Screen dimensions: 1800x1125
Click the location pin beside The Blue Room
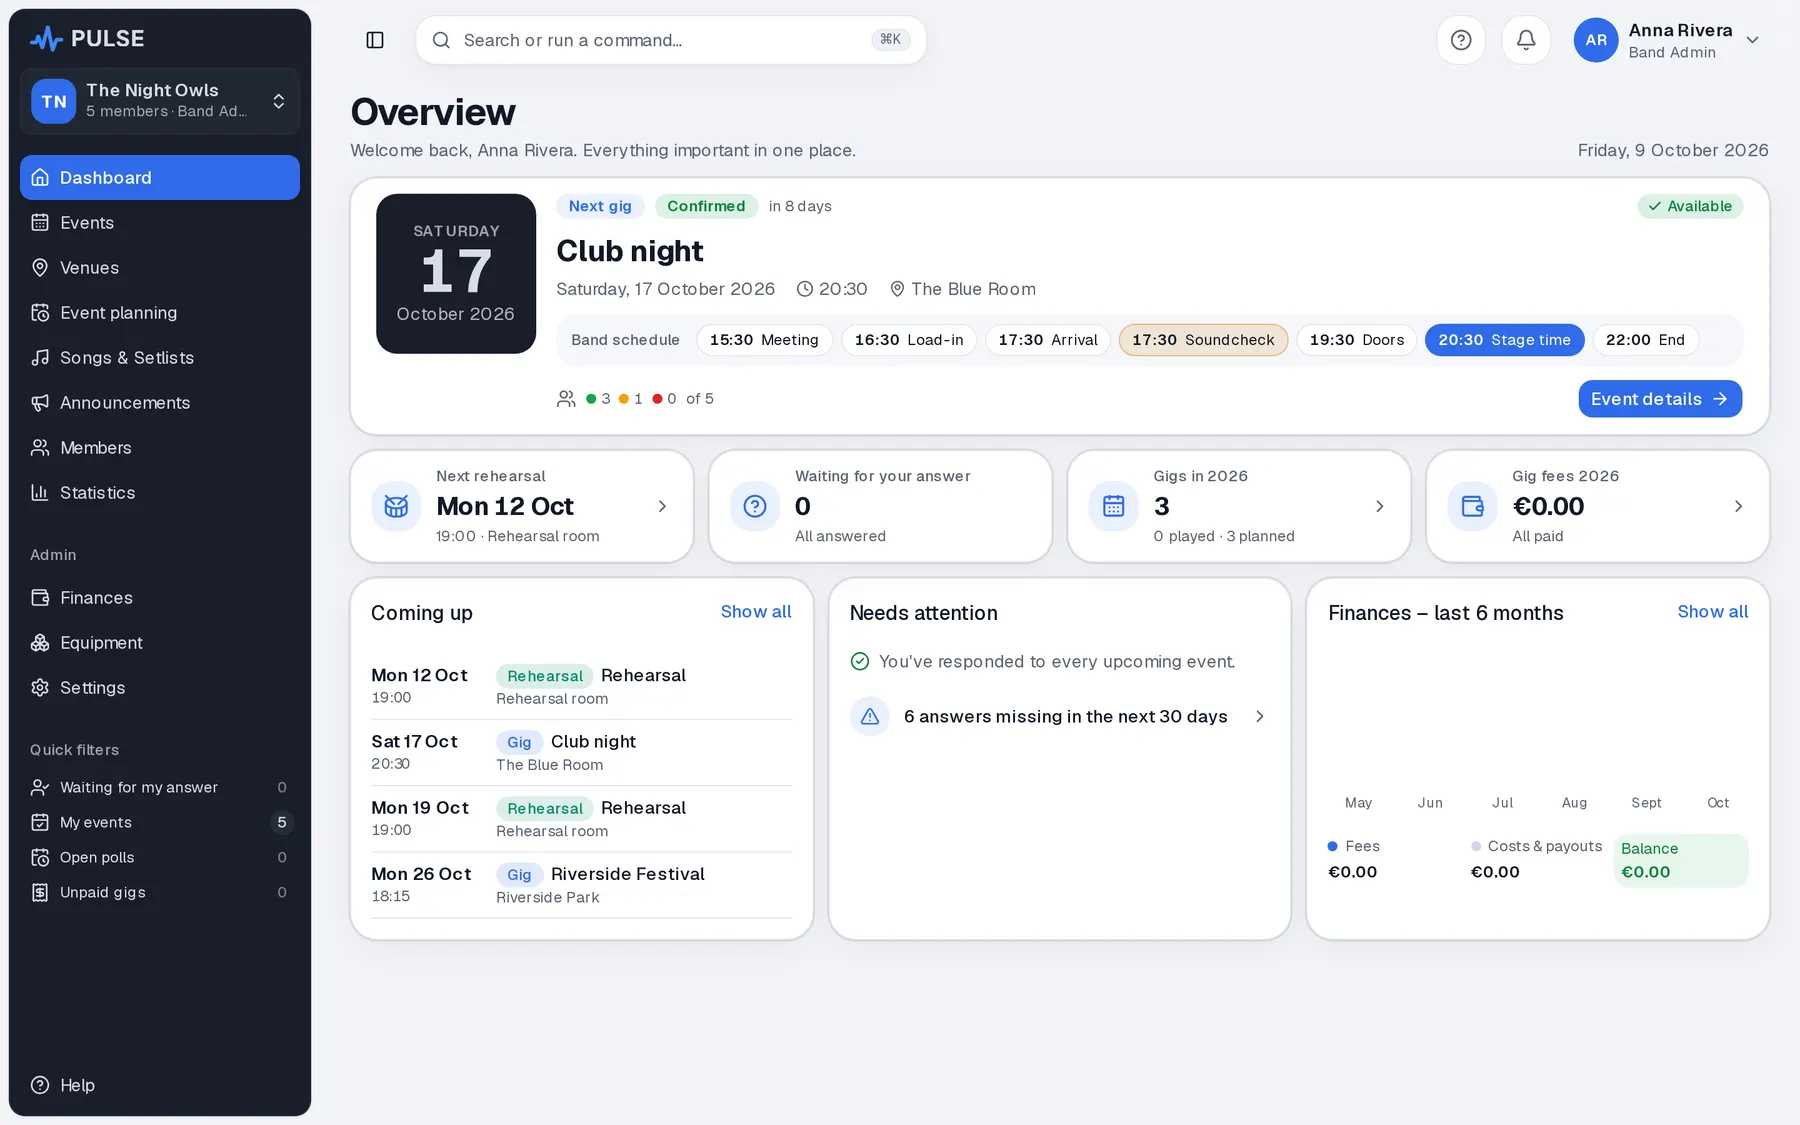click(x=897, y=289)
